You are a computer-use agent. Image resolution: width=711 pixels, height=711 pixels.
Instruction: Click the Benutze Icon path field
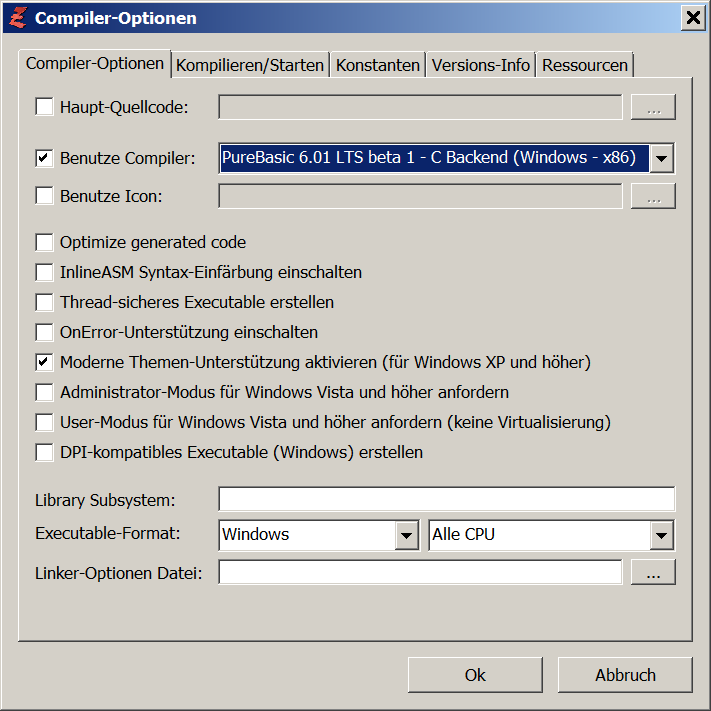click(x=420, y=196)
